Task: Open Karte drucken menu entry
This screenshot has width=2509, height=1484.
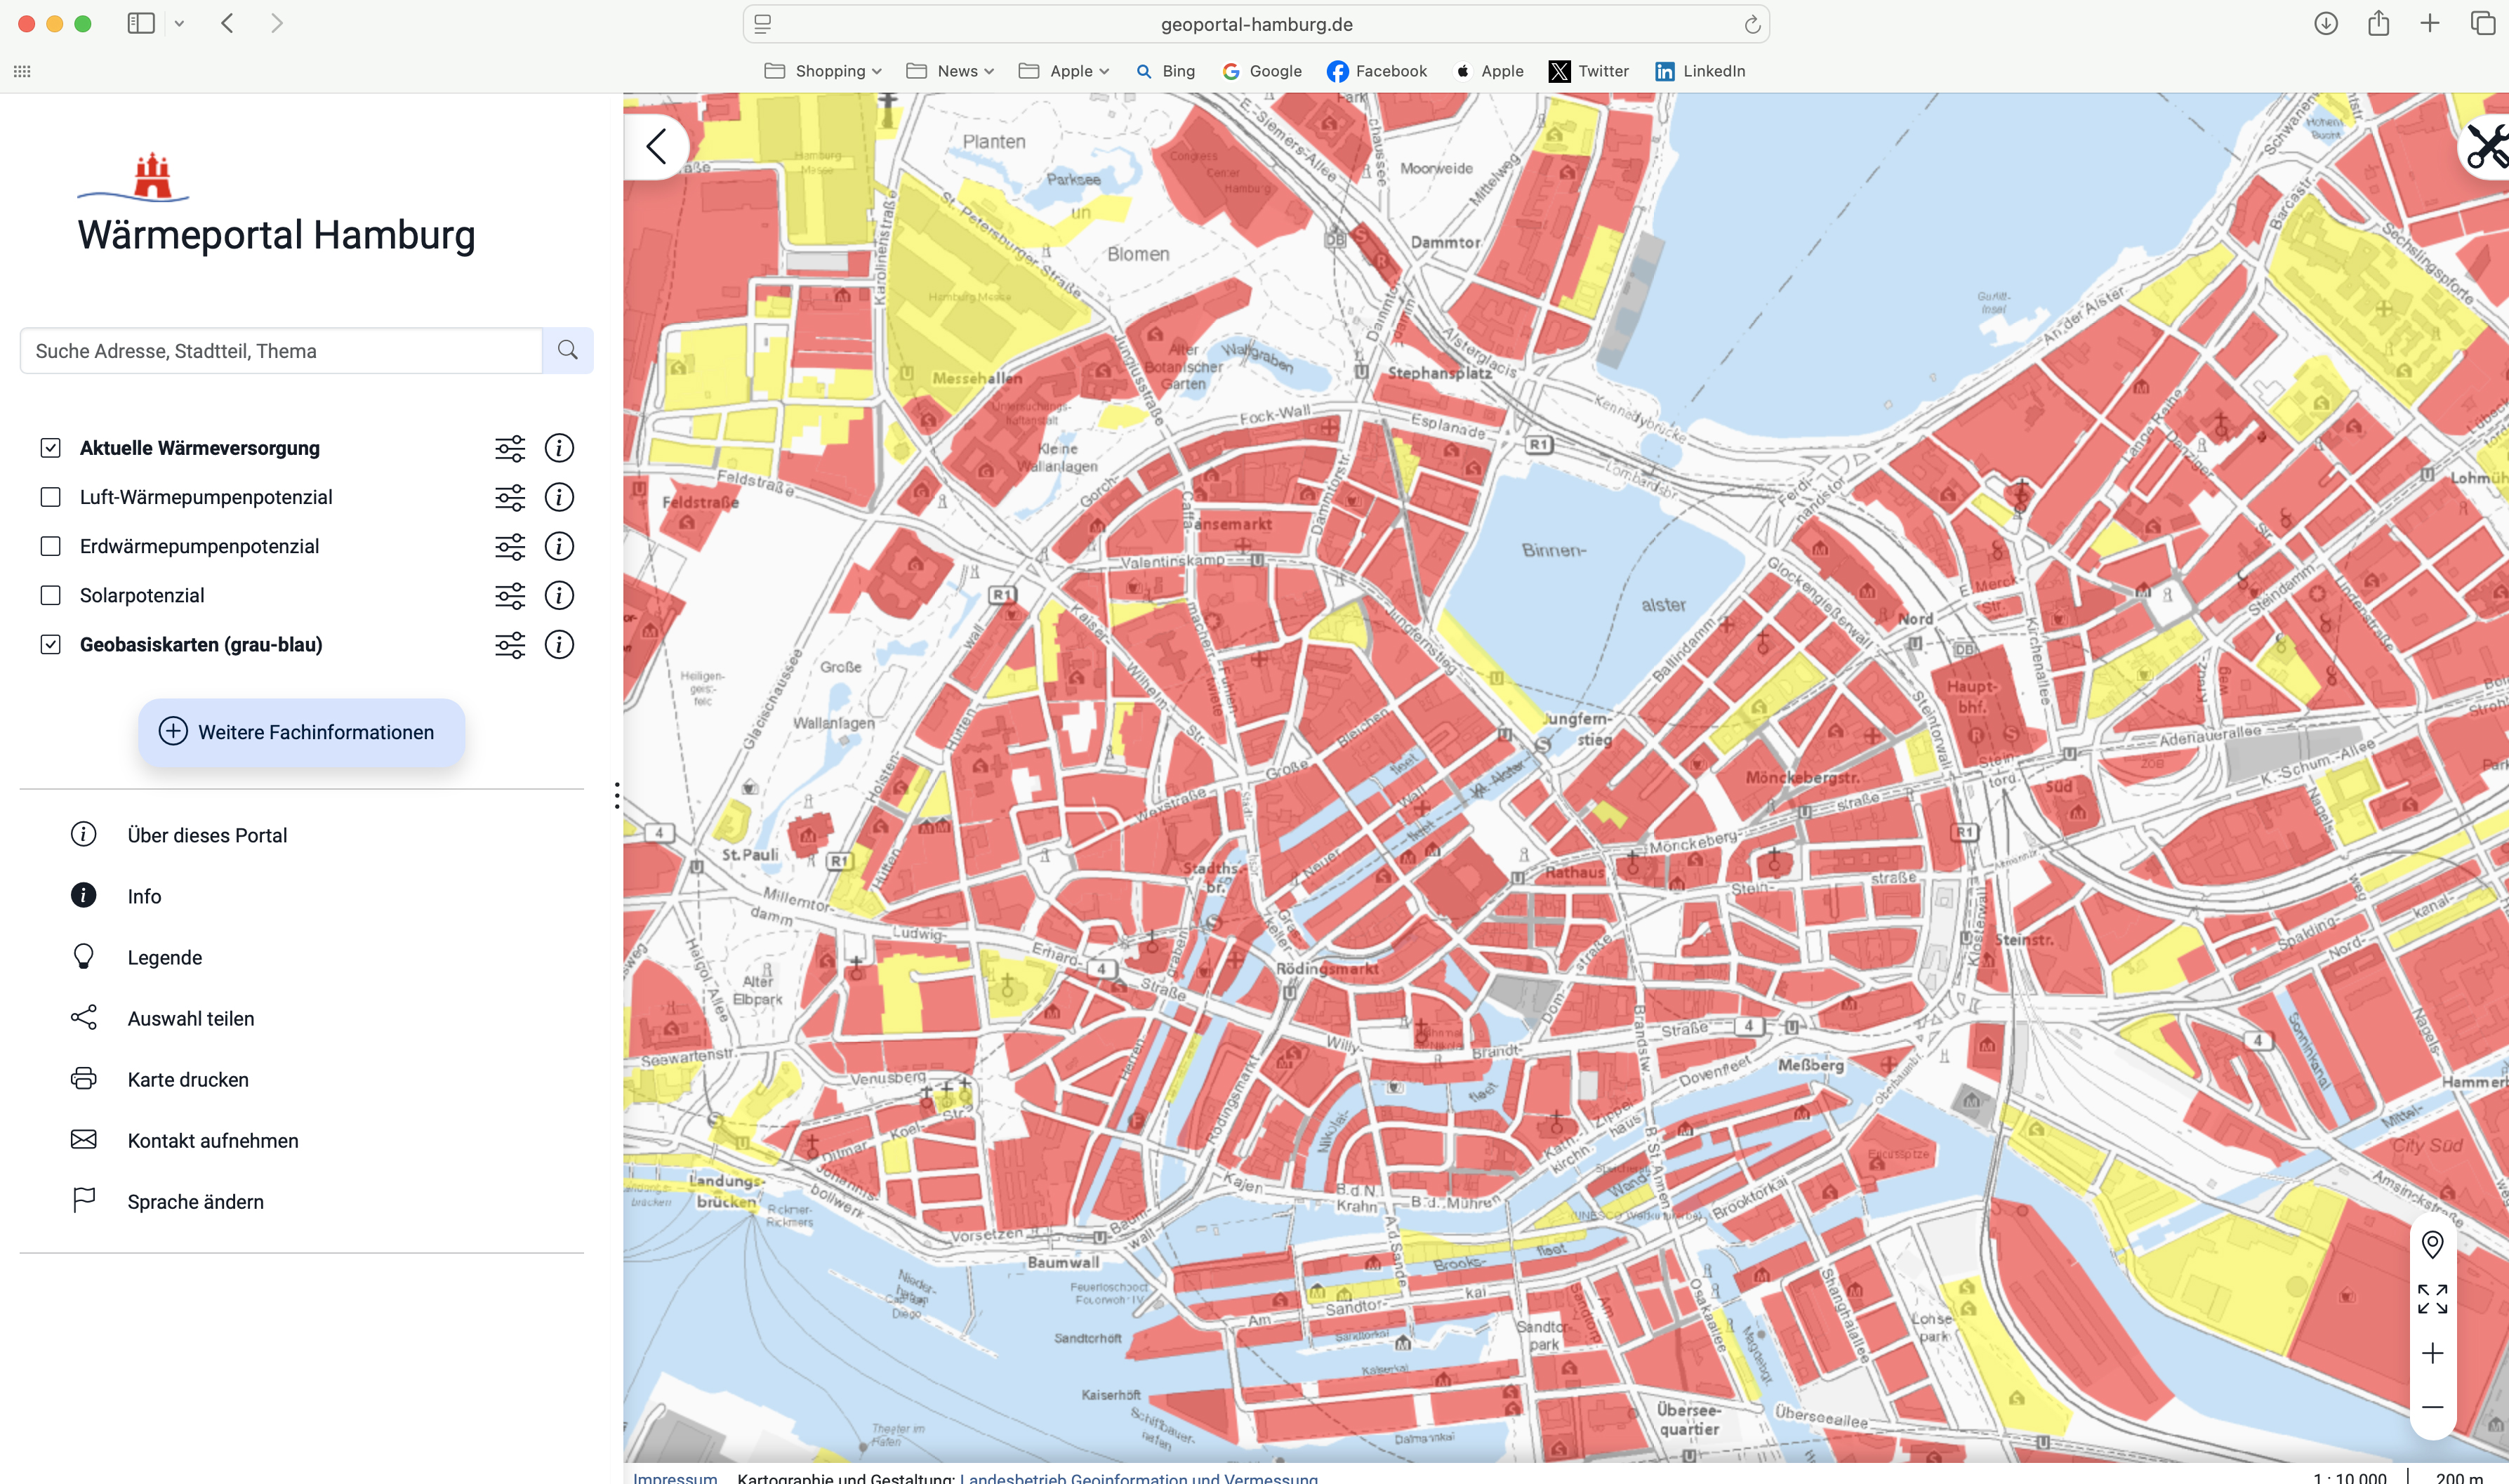Action: (187, 1080)
